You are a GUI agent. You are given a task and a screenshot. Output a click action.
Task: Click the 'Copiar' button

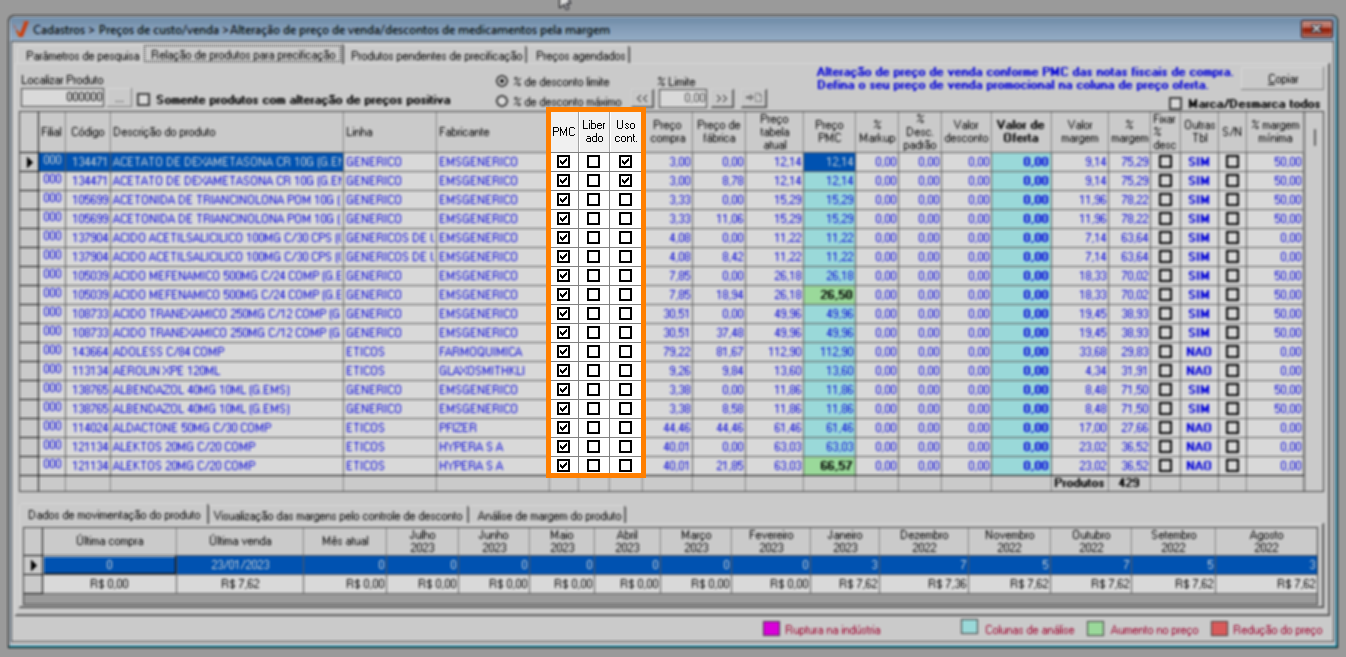point(1283,79)
